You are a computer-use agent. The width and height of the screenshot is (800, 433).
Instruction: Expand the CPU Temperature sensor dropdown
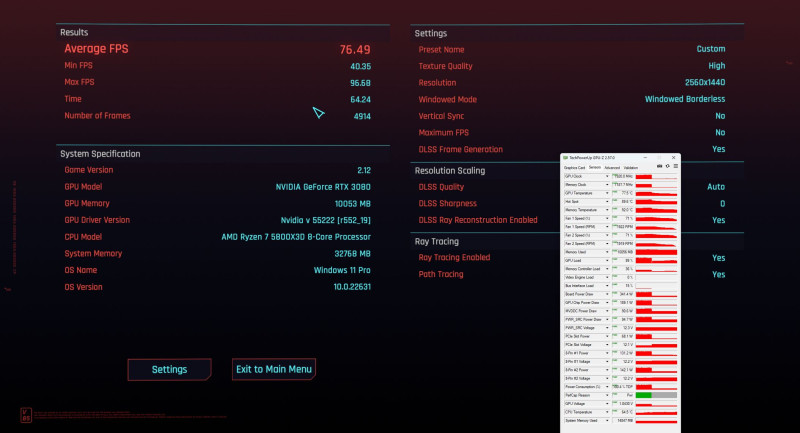(x=607, y=412)
